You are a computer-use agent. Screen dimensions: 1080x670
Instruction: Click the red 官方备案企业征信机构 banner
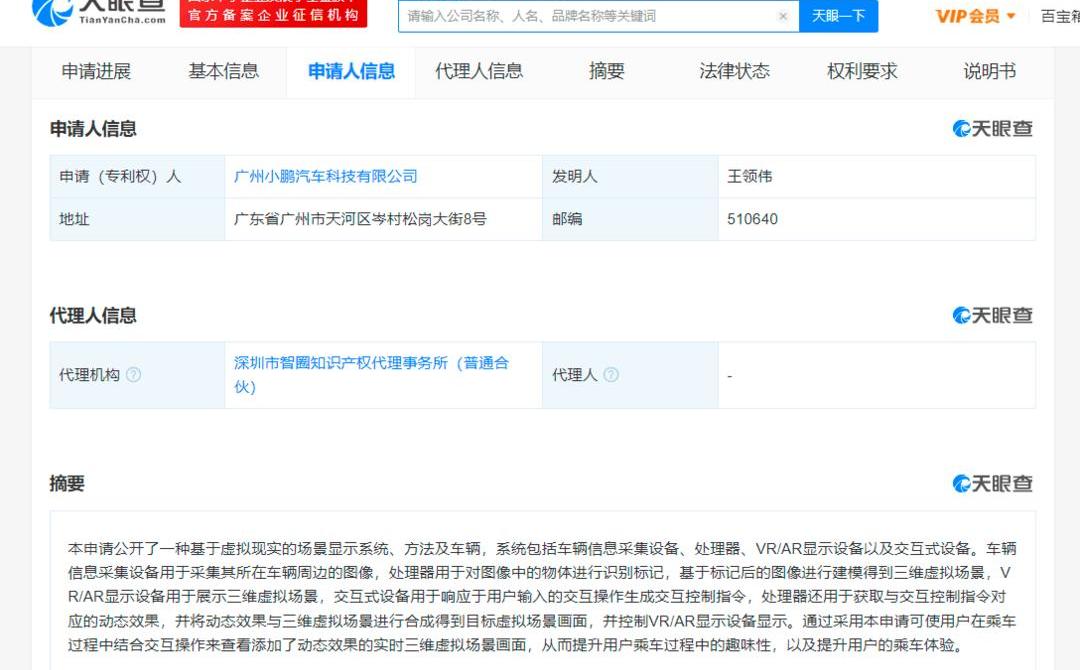click(x=273, y=14)
